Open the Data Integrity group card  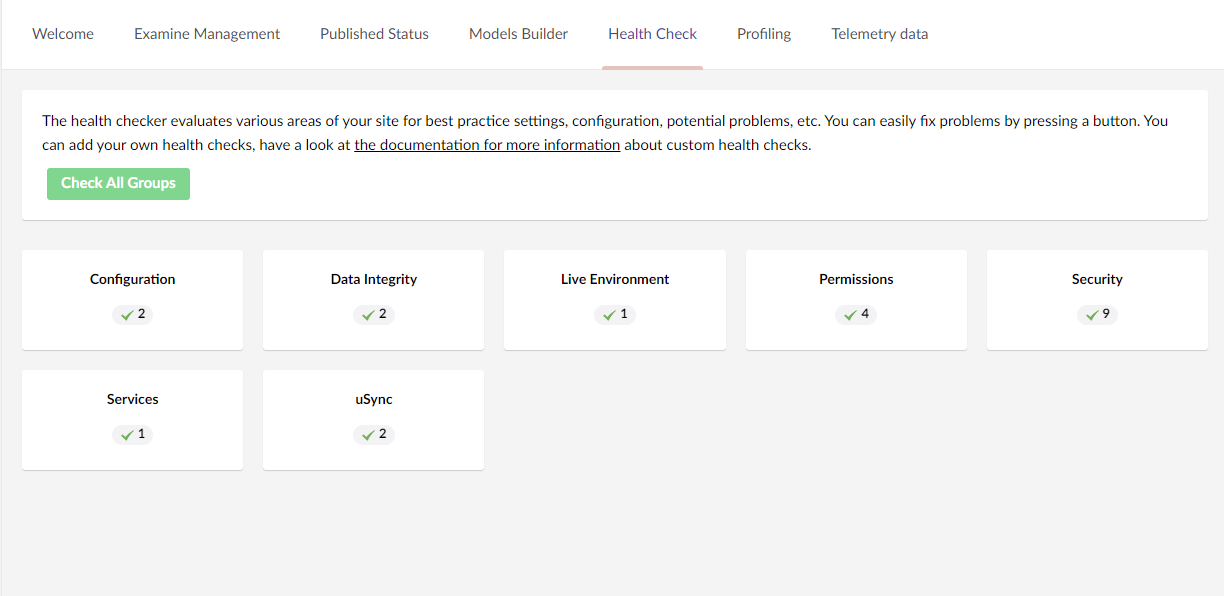click(x=373, y=300)
